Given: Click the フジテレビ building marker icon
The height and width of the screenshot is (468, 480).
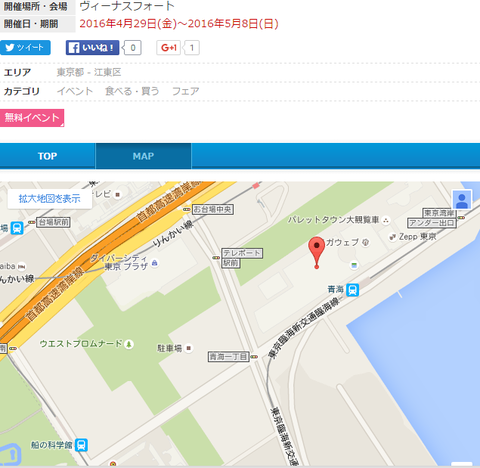Looking at the screenshot, I should pyautogui.click(x=117, y=194).
